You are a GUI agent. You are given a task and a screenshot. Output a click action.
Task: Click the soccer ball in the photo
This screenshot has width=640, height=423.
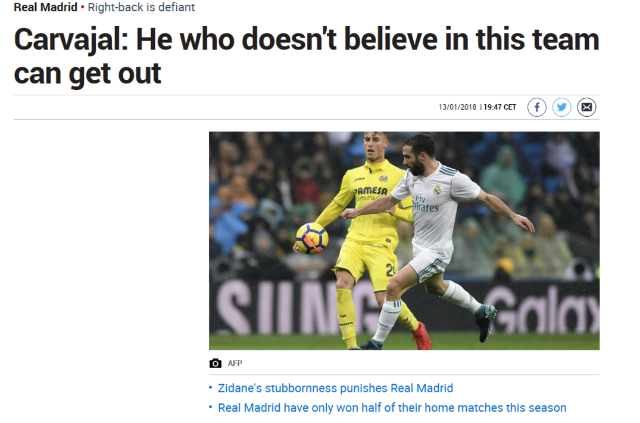pos(312,238)
